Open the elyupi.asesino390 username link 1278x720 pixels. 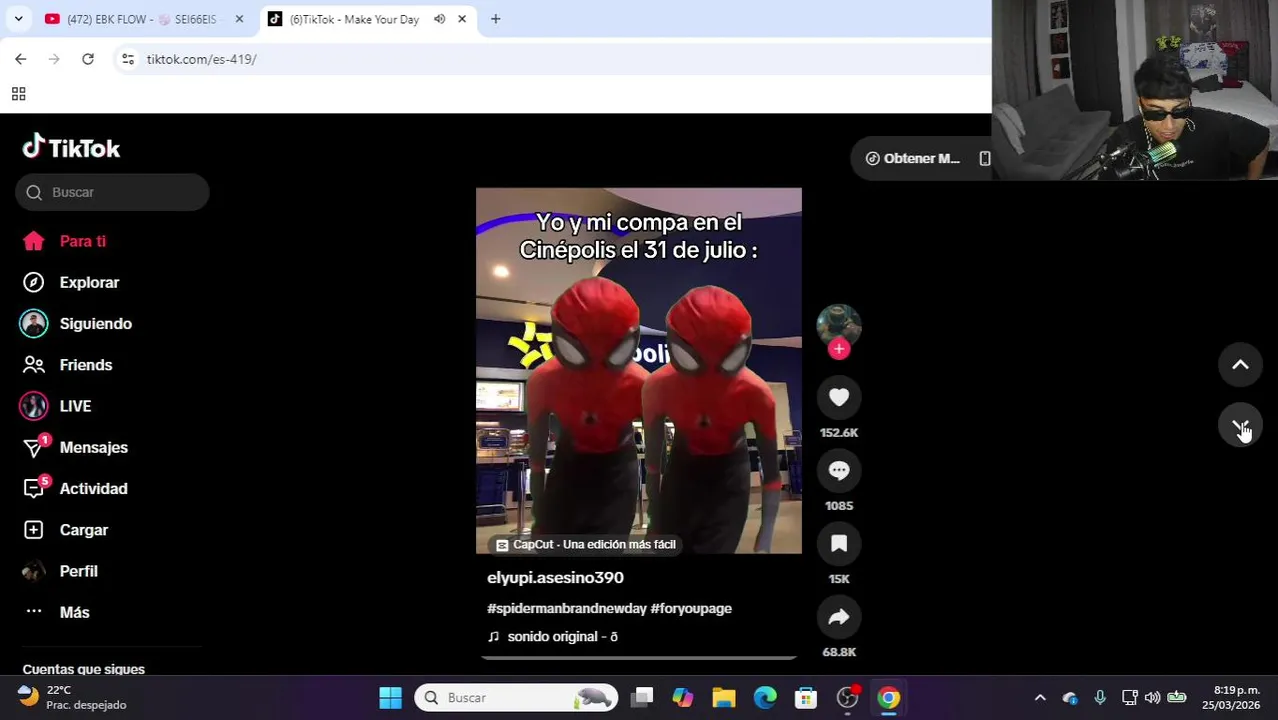pos(555,578)
